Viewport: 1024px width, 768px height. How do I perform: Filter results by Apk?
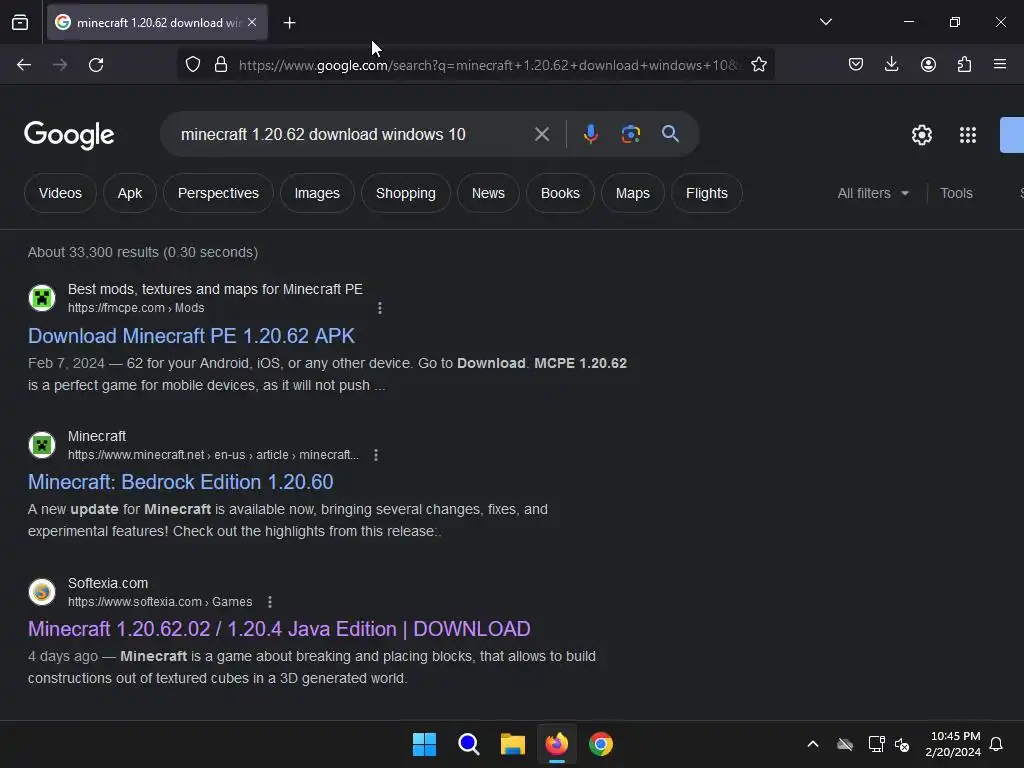pos(130,193)
